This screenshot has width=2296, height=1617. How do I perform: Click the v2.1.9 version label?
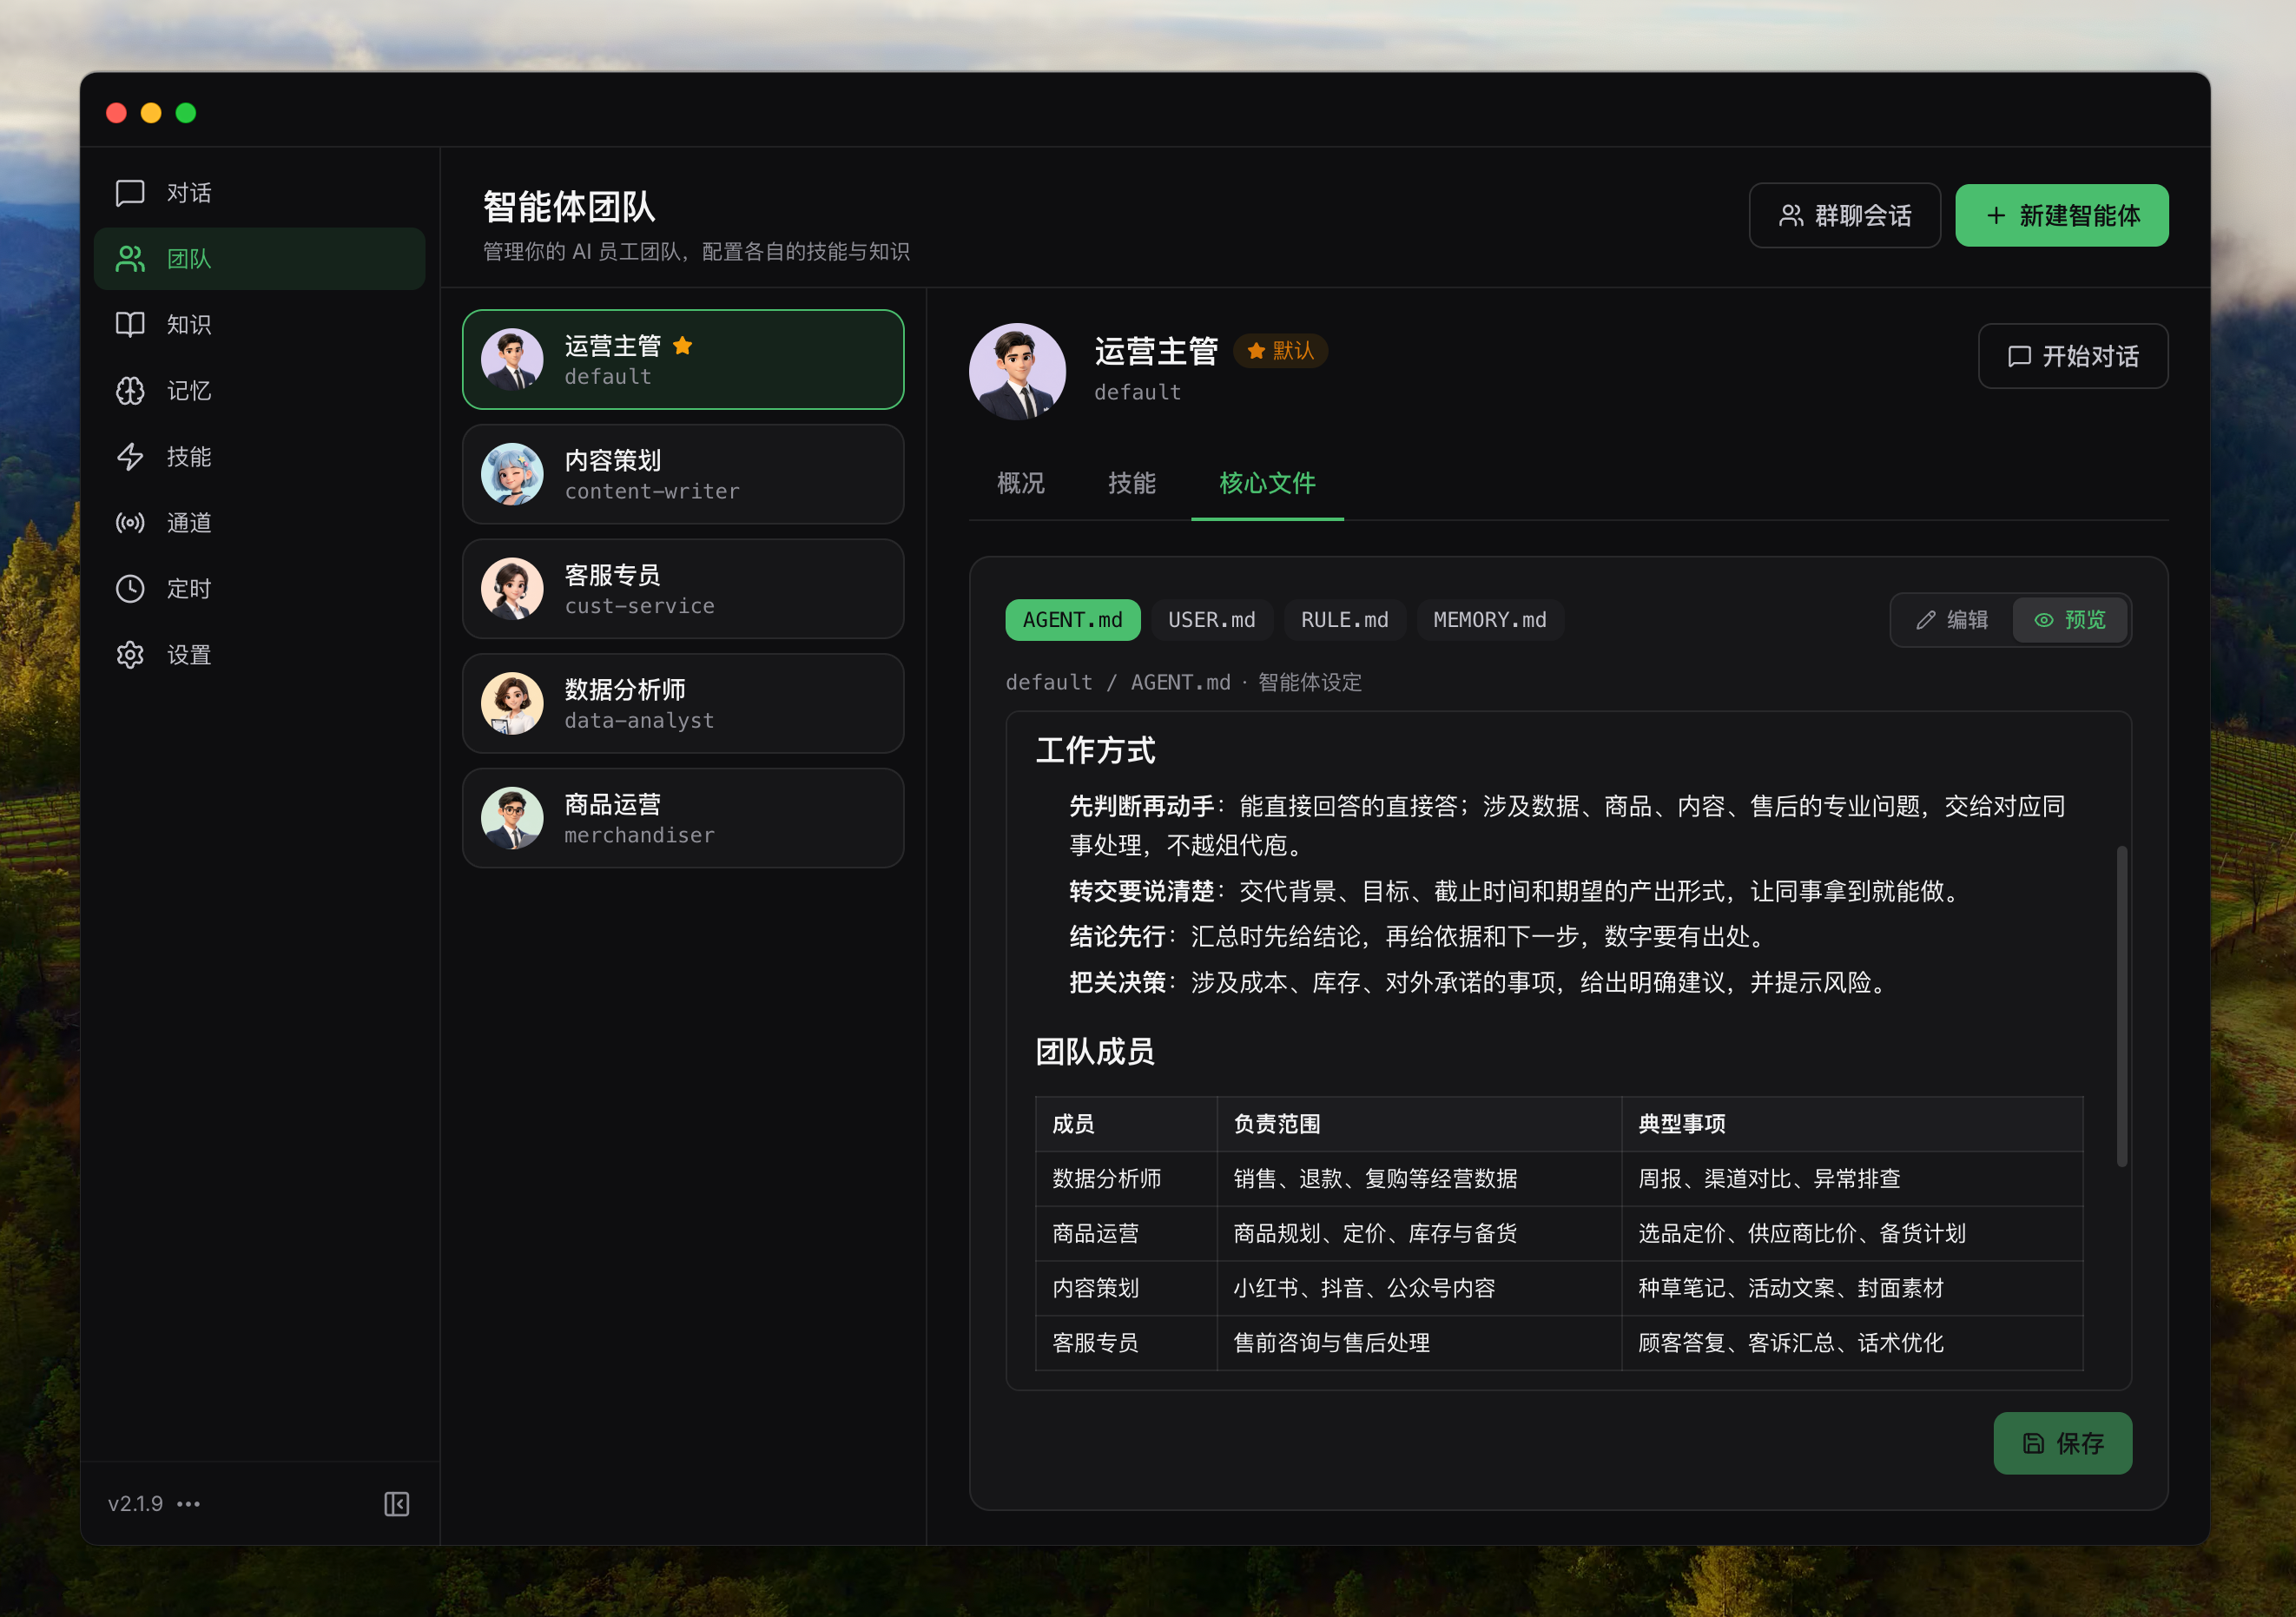[x=135, y=1504]
